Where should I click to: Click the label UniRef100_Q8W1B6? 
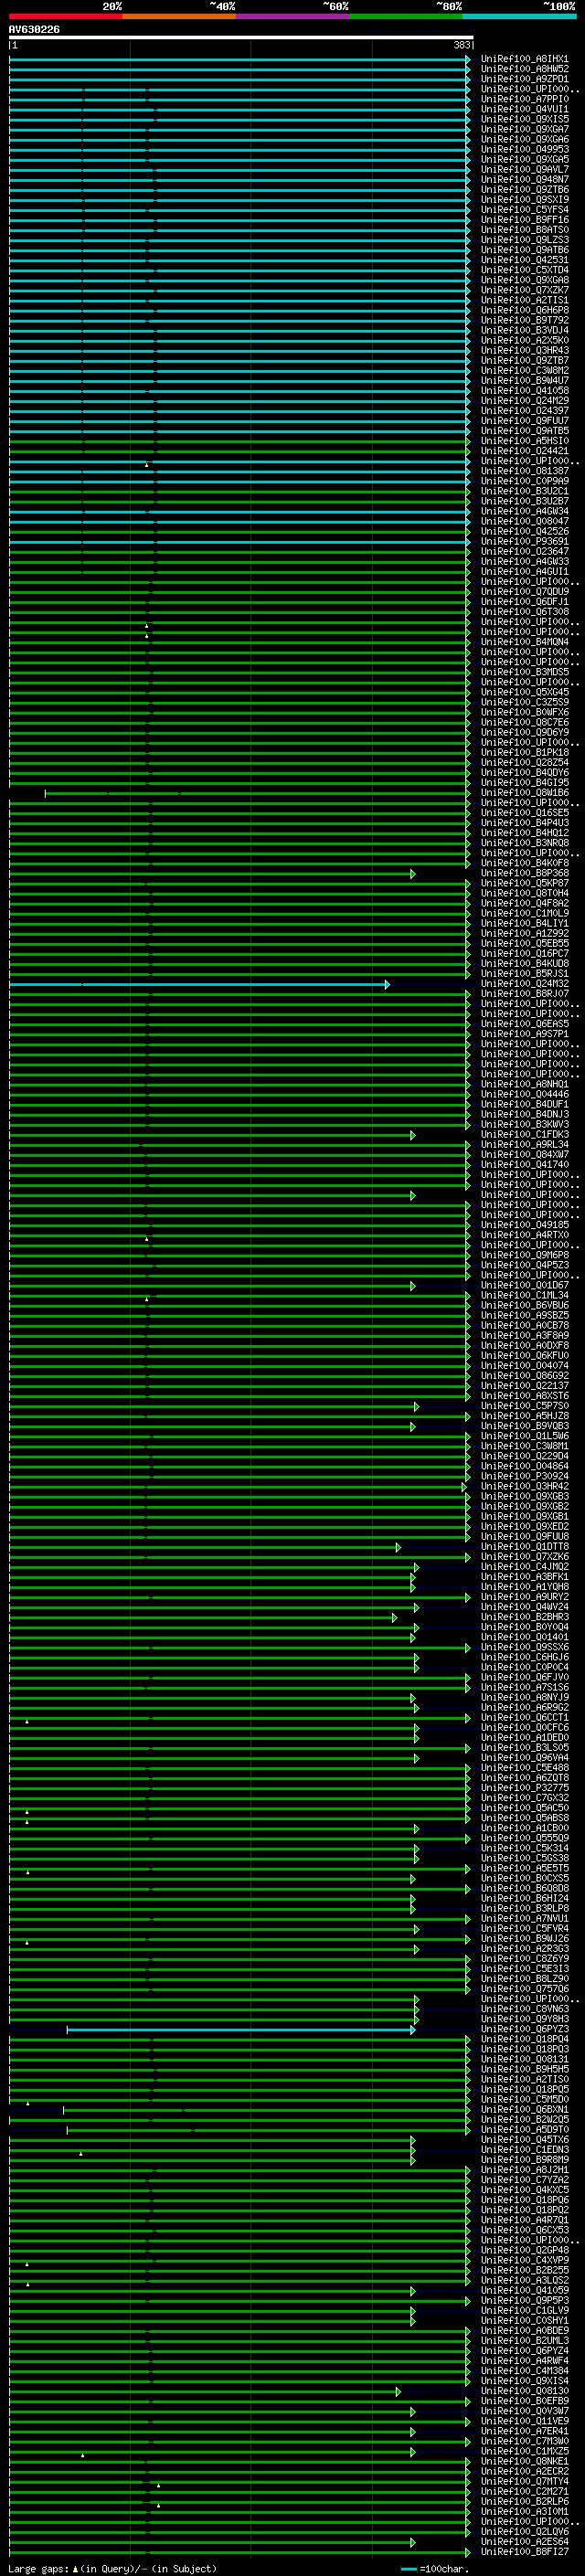524,793
